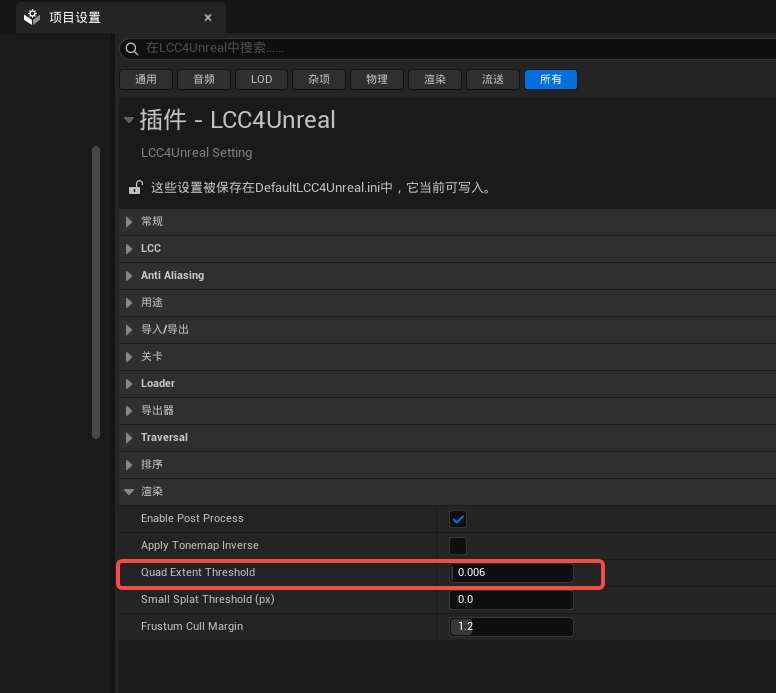This screenshot has height=693, width=776.
Task: Expand the LCC section
Action: tap(129, 248)
